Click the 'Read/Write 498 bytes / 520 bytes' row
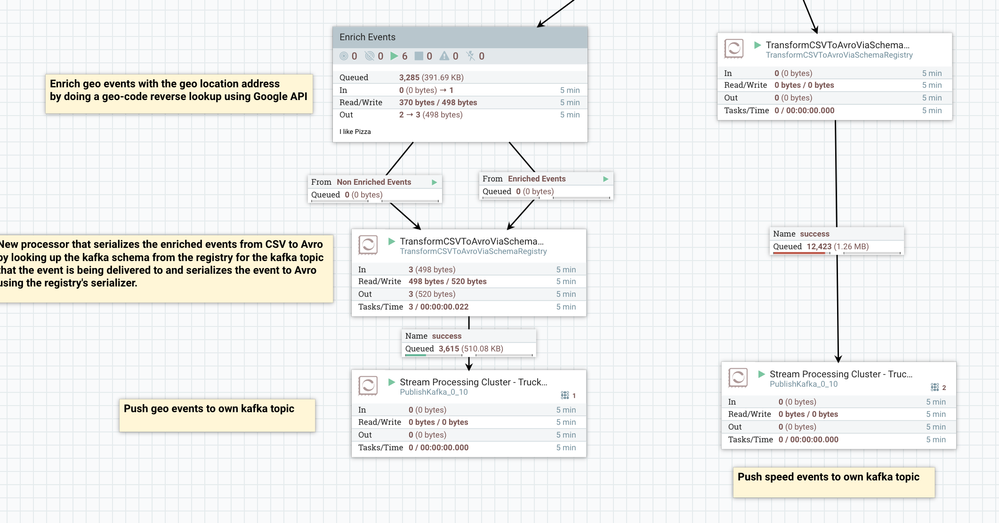999x523 pixels. (x=468, y=282)
